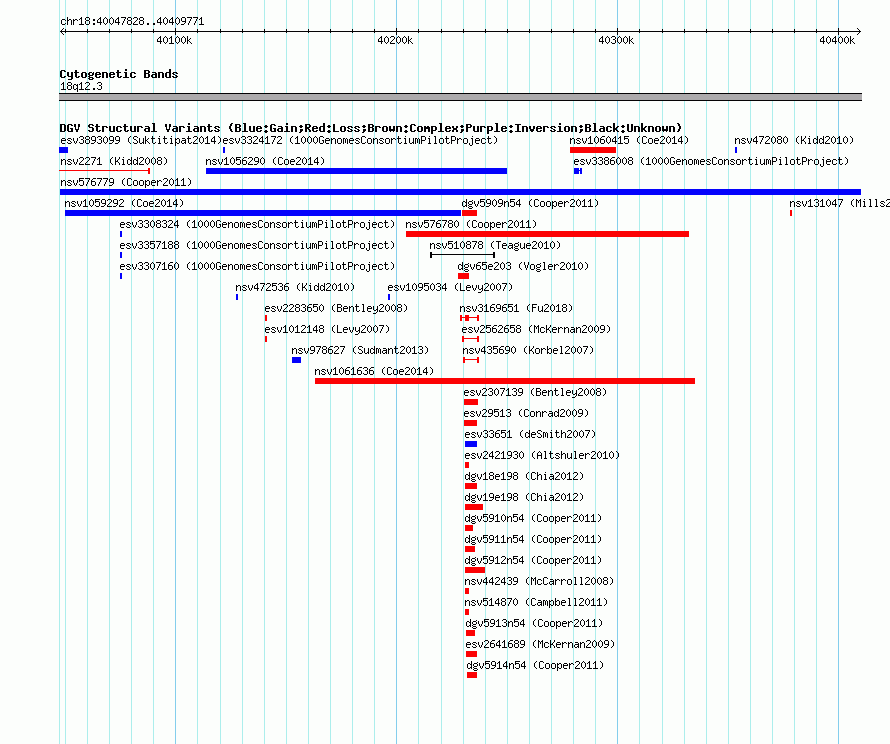Click dgv5911n54 (Cooper2011) label
The height and width of the screenshot is (744, 890).
534,539
